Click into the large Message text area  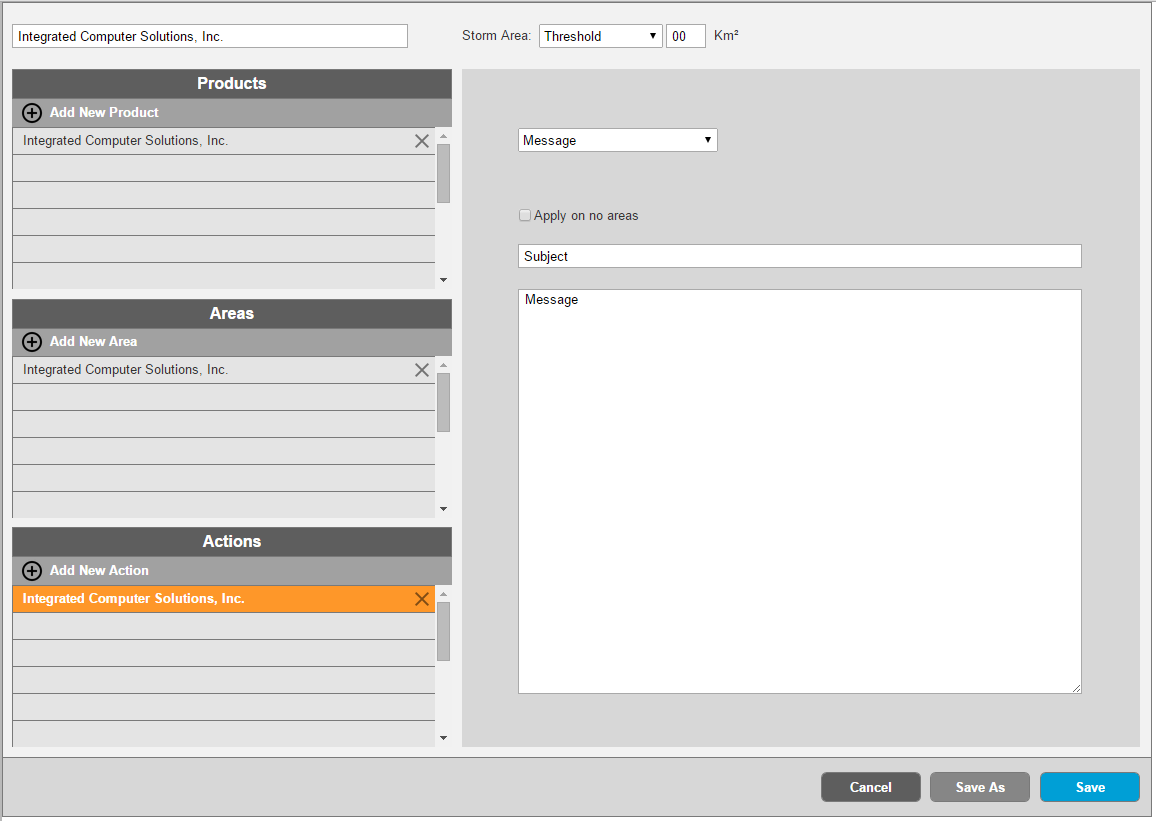coord(800,491)
